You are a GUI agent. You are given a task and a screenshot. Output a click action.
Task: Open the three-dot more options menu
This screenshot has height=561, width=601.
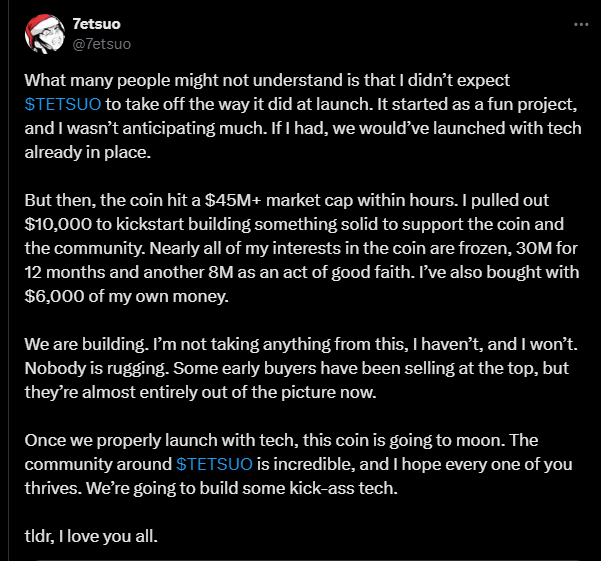pyautogui.click(x=581, y=25)
